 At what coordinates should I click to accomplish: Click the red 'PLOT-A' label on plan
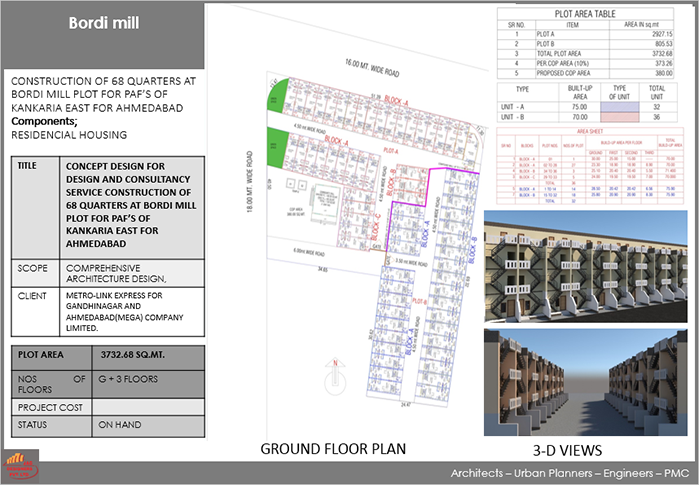click(x=391, y=151)
